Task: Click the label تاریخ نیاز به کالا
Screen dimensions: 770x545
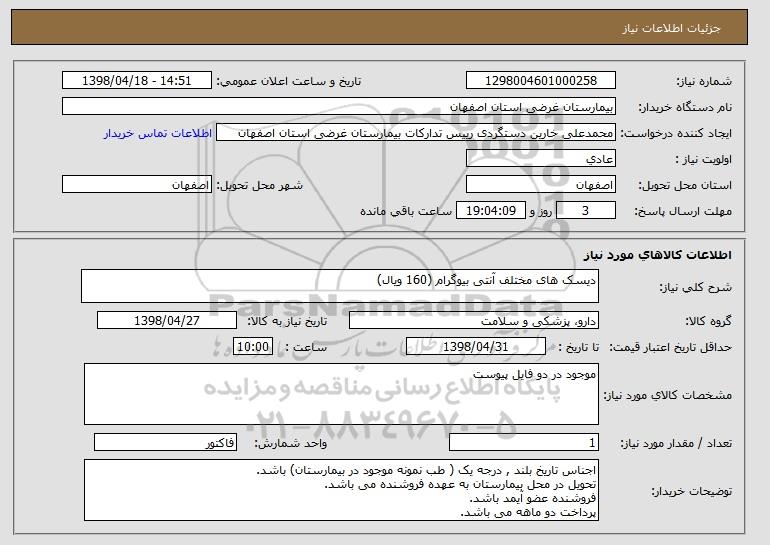Action: (x=287, y=321)
